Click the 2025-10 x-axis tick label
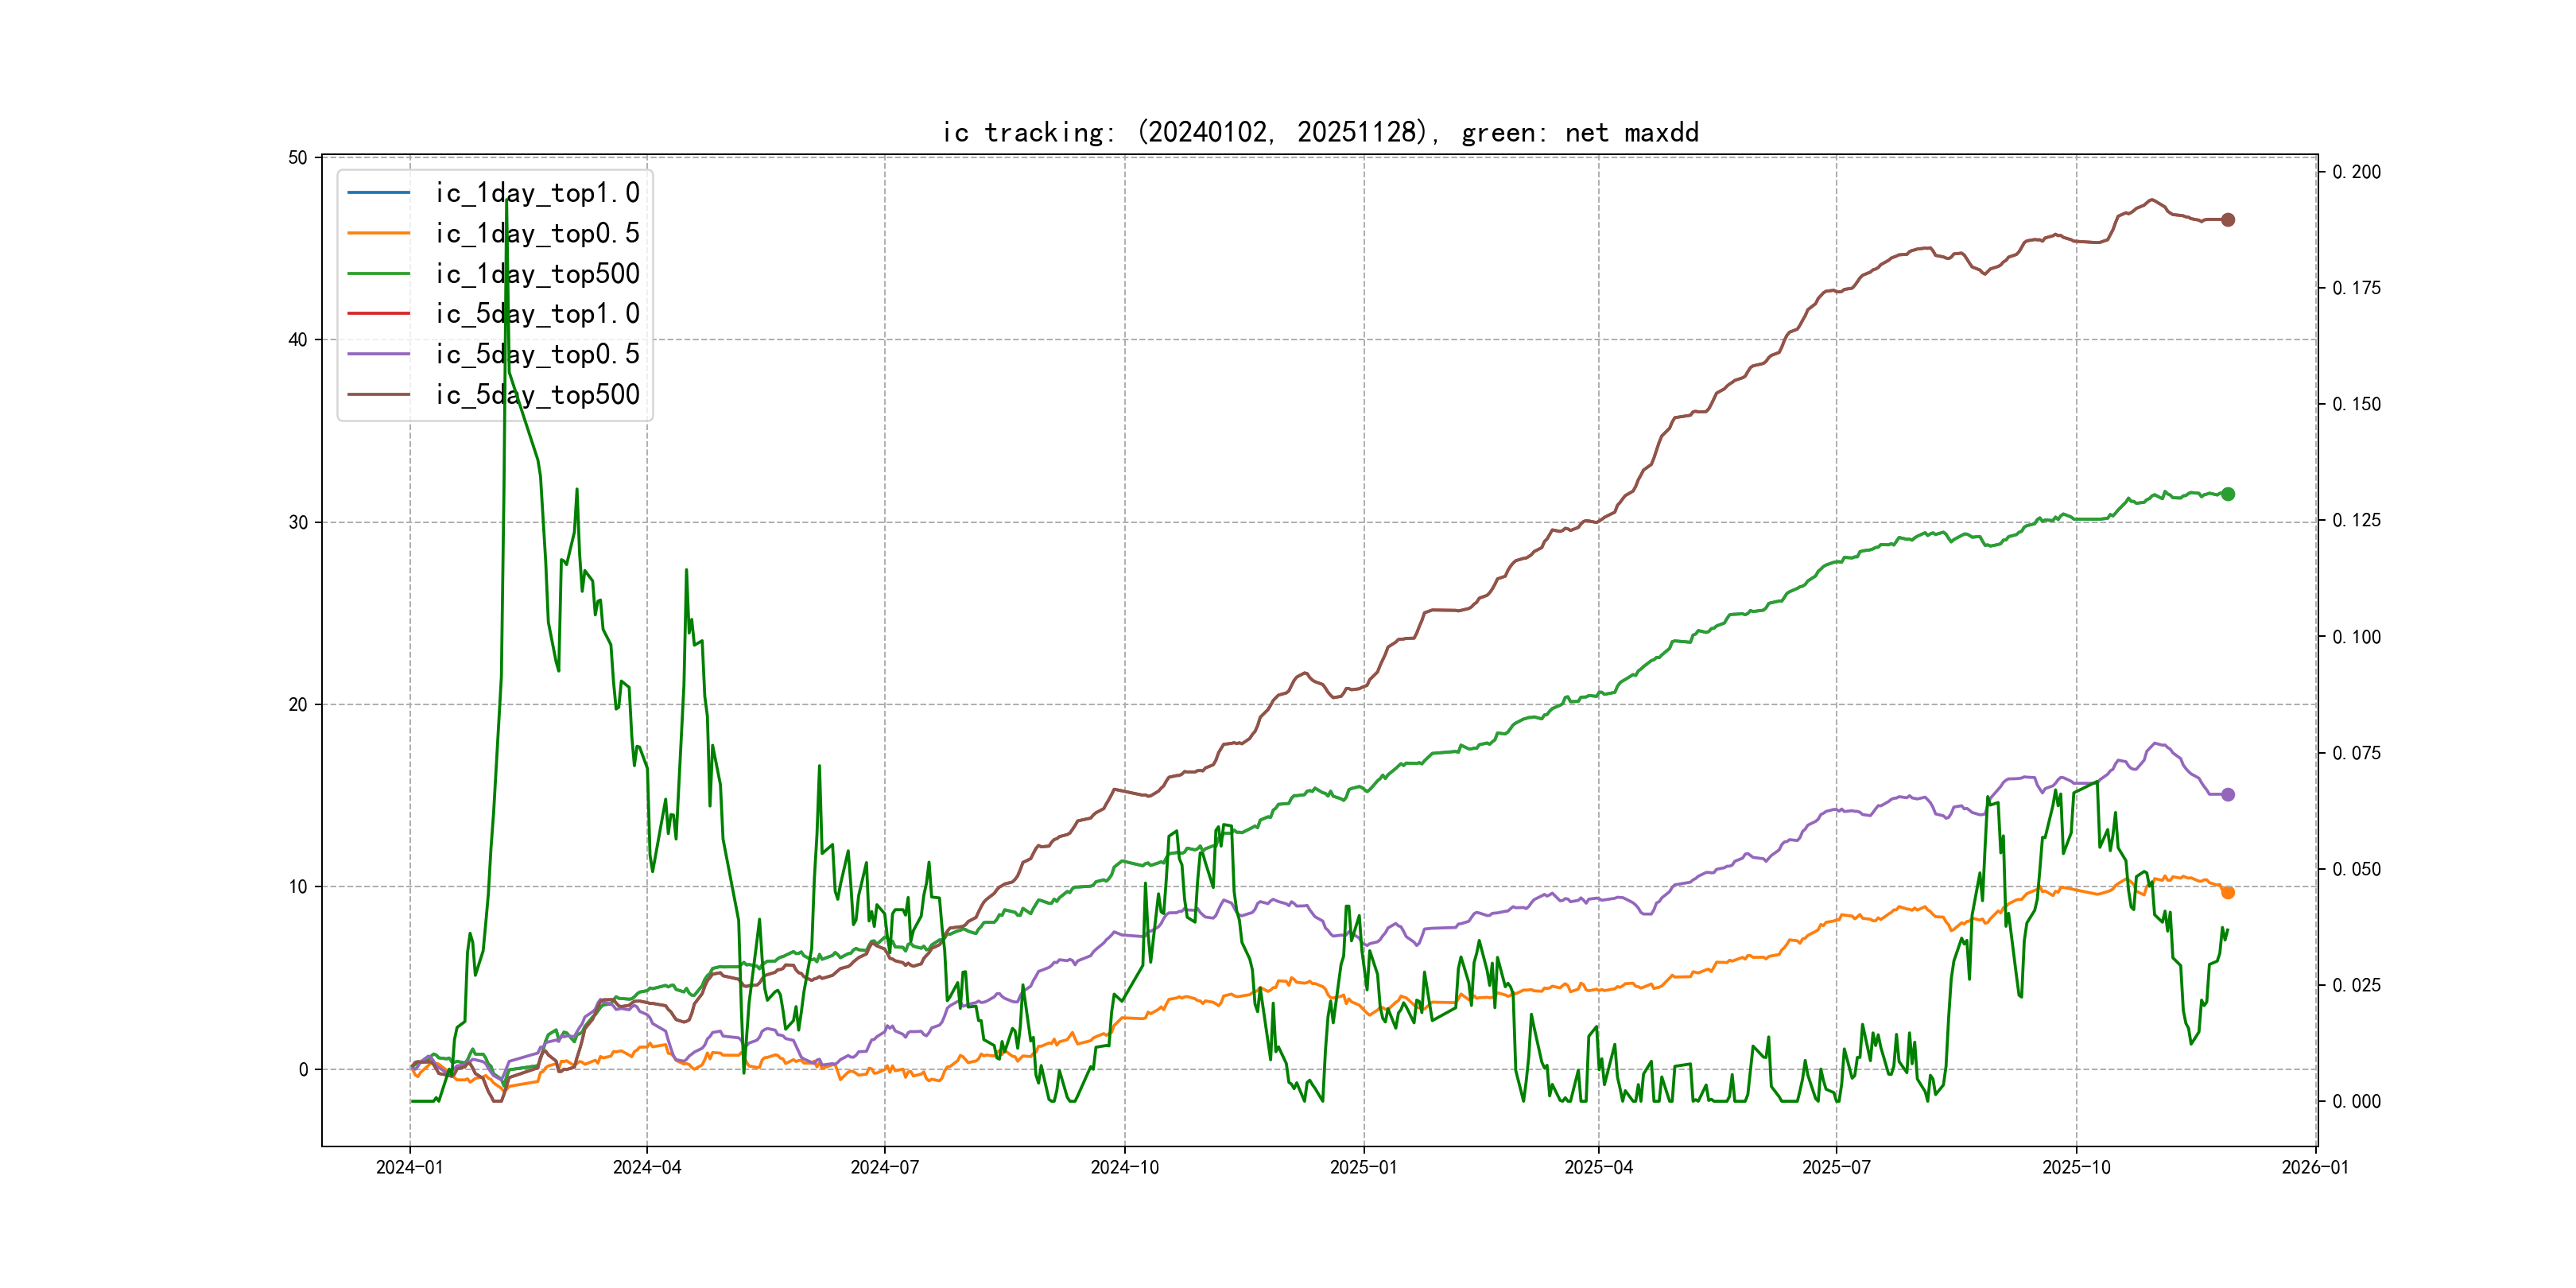This screenshot has height=1288, width=2576. (x=2076, y=1168)
